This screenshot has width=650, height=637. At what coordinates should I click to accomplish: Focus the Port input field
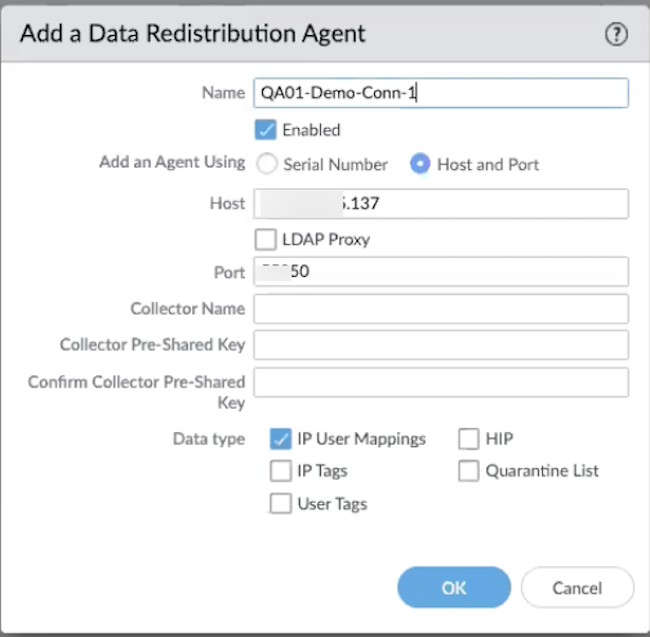coord(440,271)
